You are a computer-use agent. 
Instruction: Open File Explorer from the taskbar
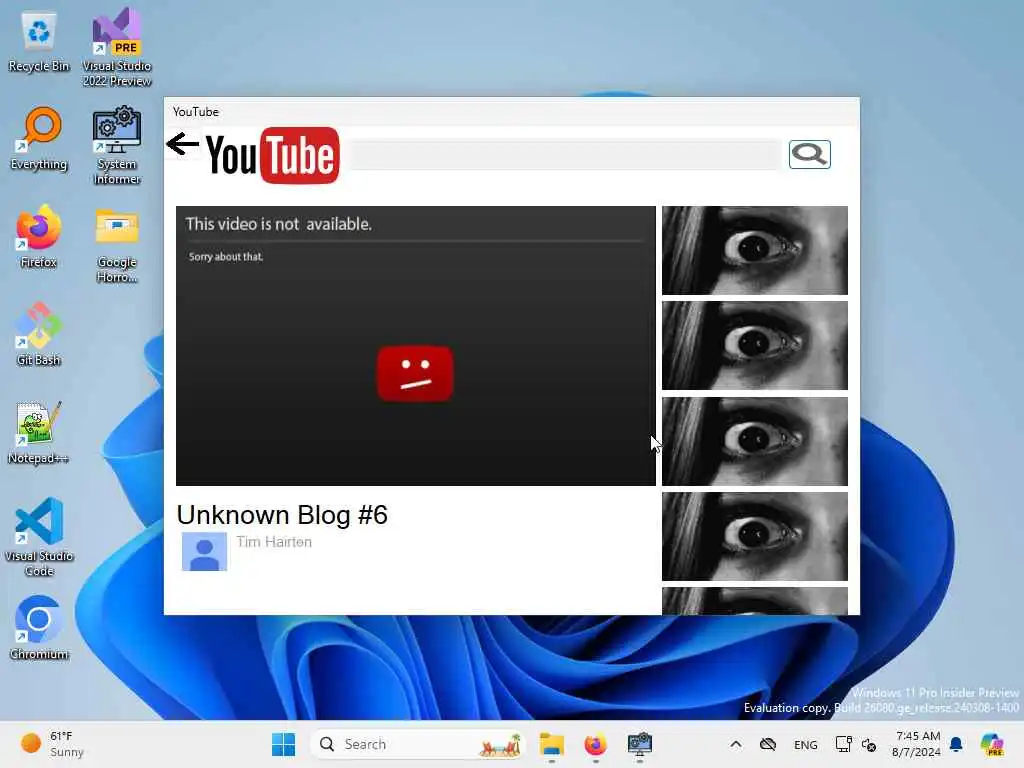tap(552, 744)
